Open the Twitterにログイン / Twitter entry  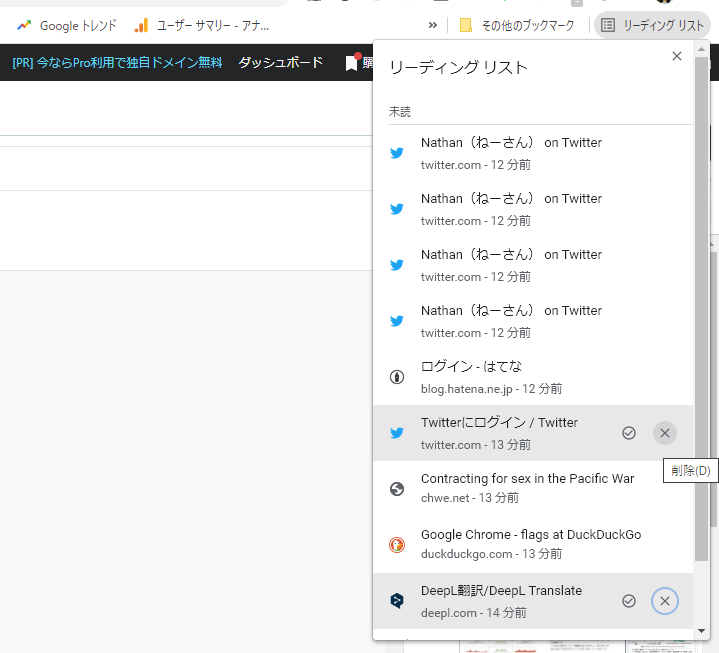pyautogui.click(x=533, y=433)
